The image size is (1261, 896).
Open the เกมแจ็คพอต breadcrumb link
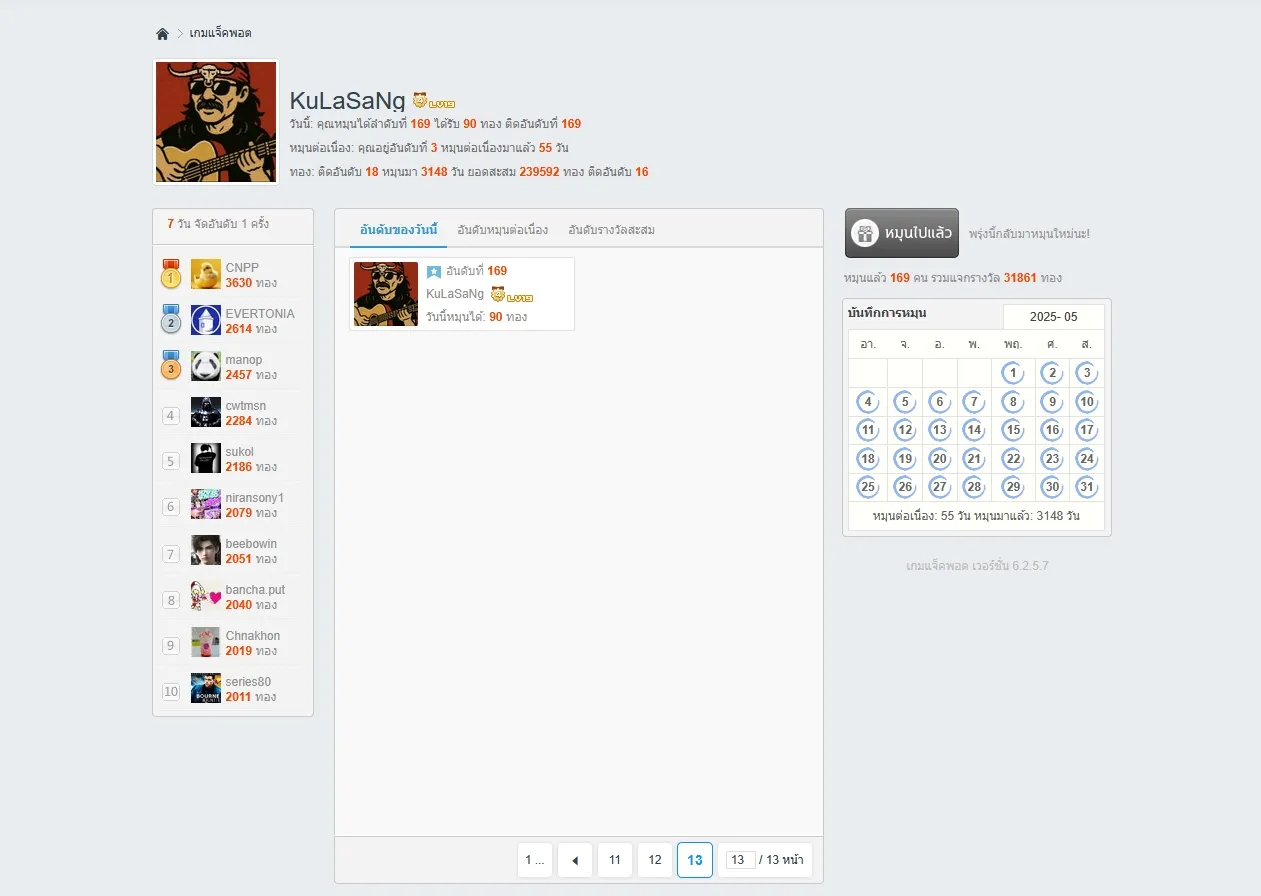coord(220,33)
